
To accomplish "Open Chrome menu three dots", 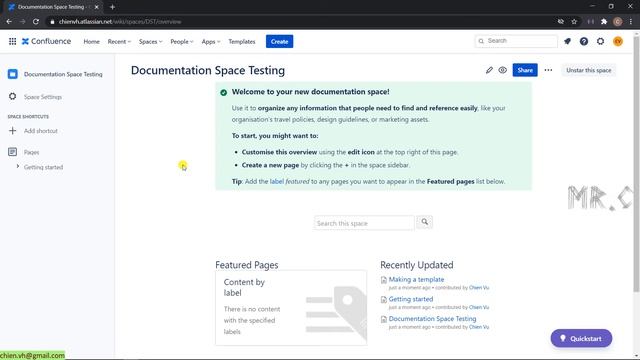I will 631,22.
